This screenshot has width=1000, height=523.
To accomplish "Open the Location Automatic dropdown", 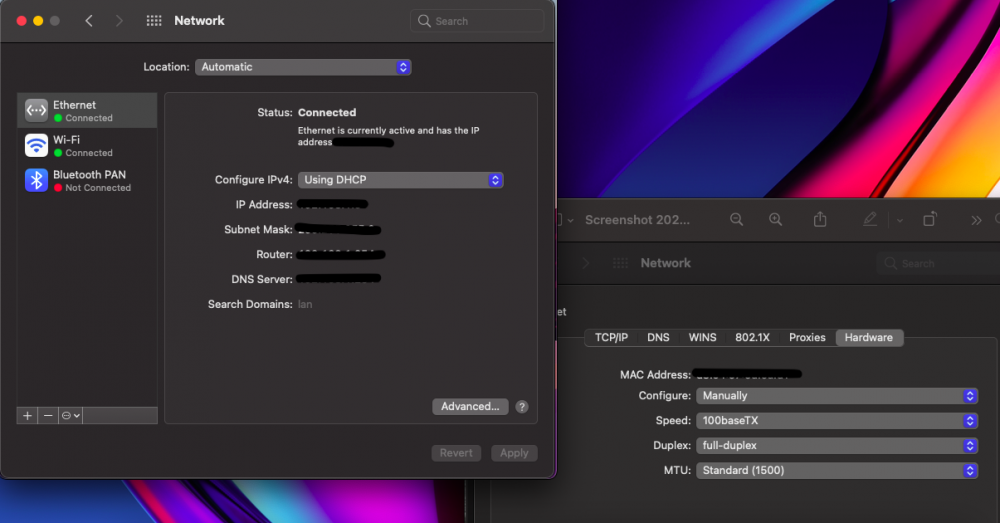I will [303, 67].
